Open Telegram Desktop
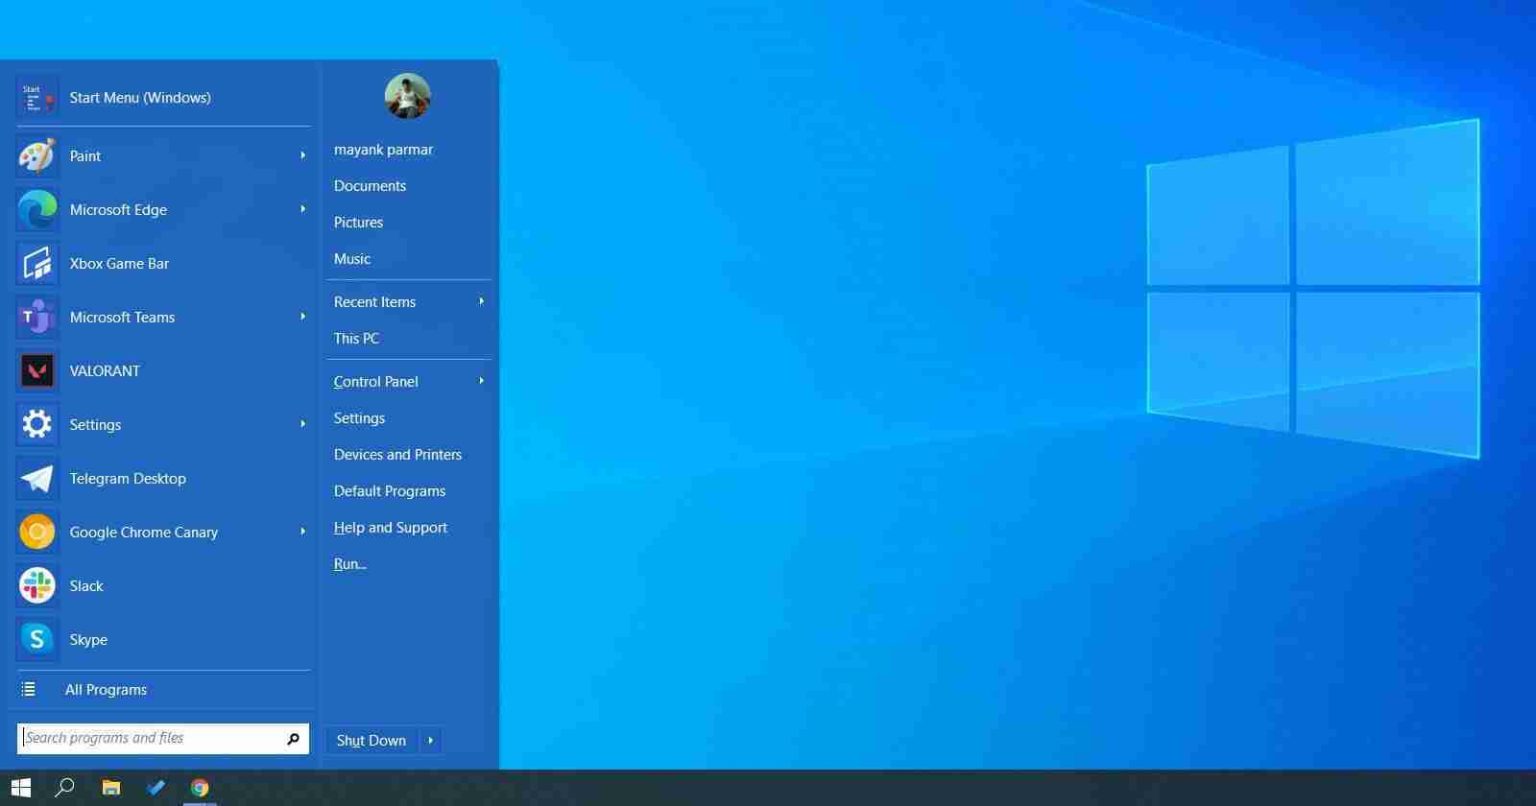 [x=127, y=478]
